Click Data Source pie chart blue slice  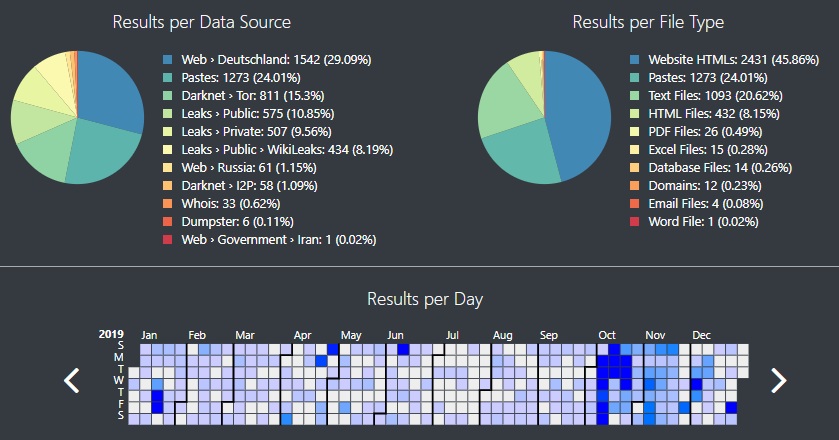(112, 90)
